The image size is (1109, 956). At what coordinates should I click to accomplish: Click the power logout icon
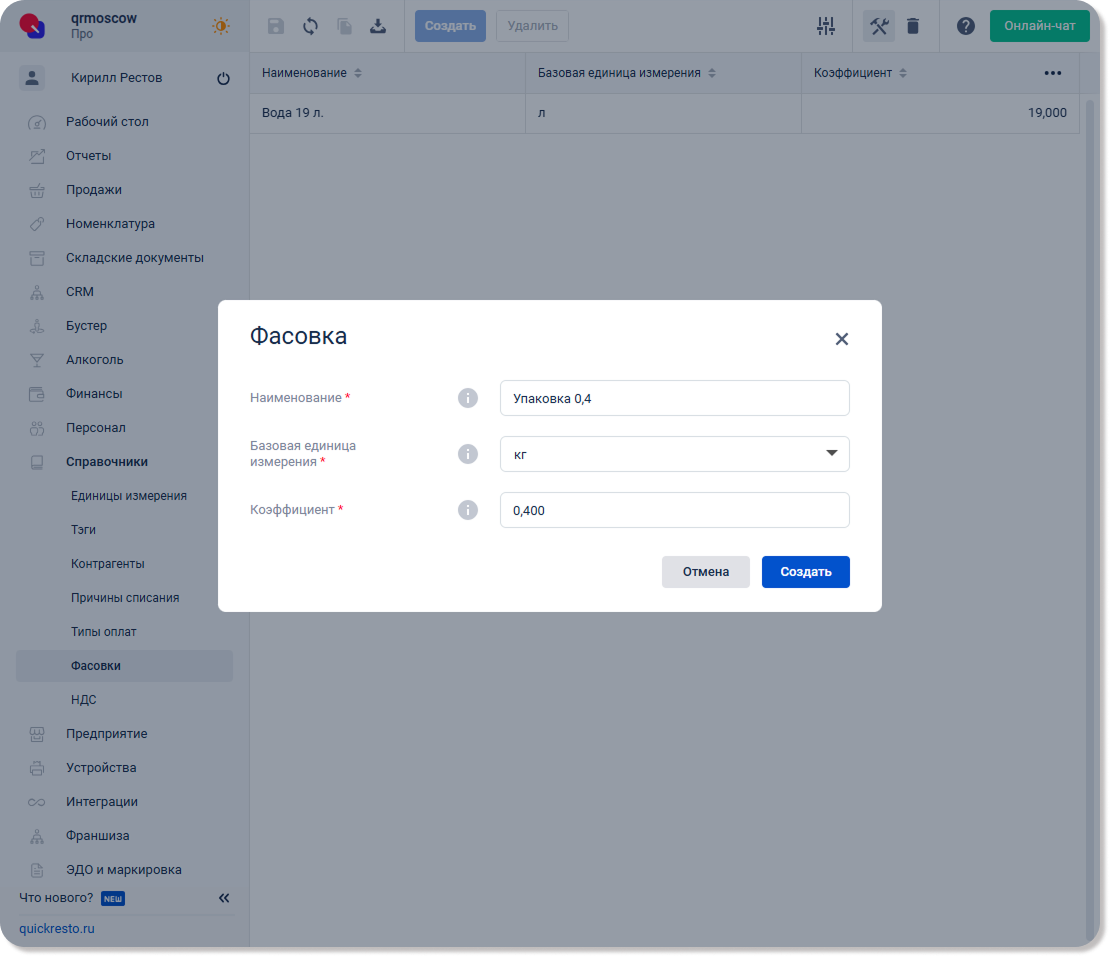[x=223, y=79]
